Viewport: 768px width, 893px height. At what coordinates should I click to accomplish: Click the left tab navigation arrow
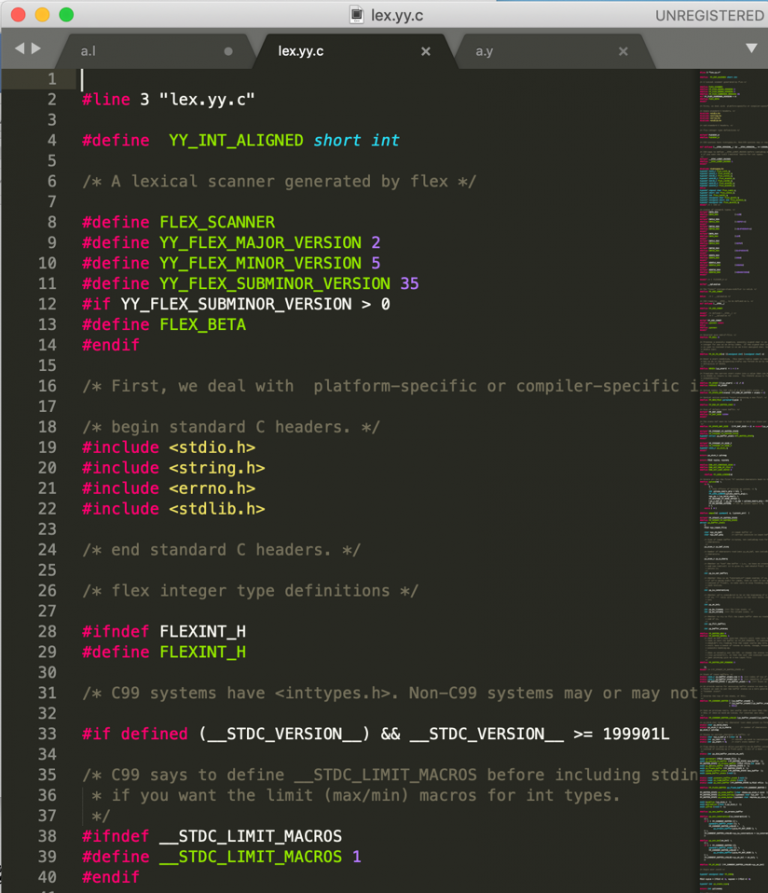[x=19, y=48]
